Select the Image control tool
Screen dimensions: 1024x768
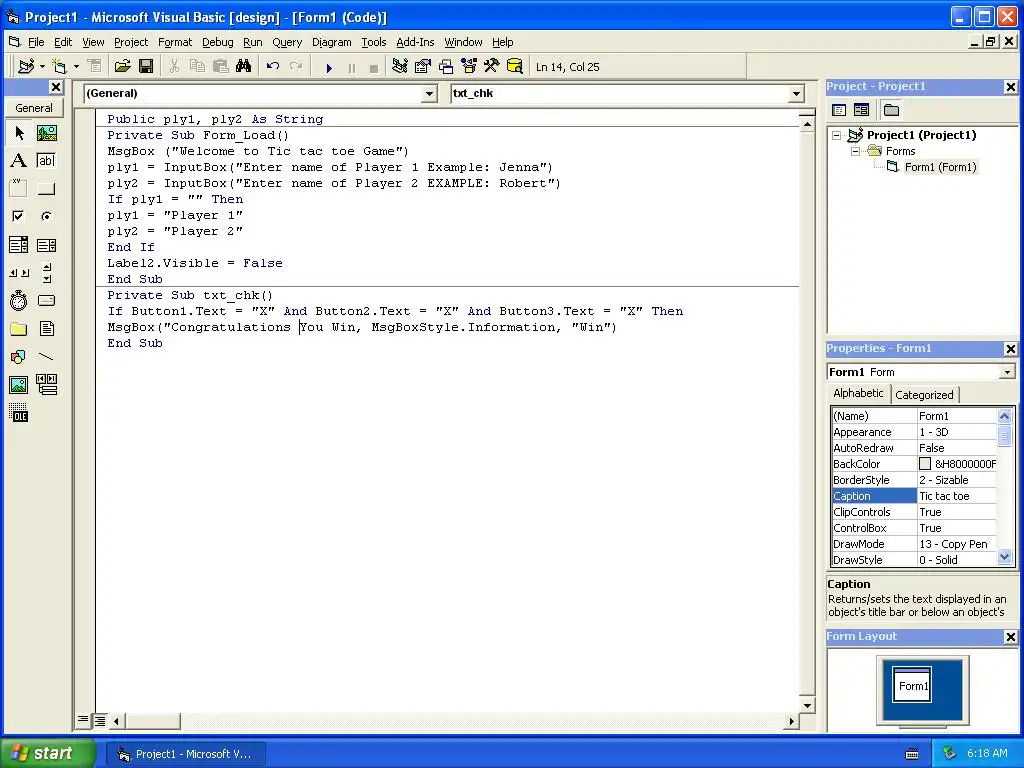coord(19,385)
